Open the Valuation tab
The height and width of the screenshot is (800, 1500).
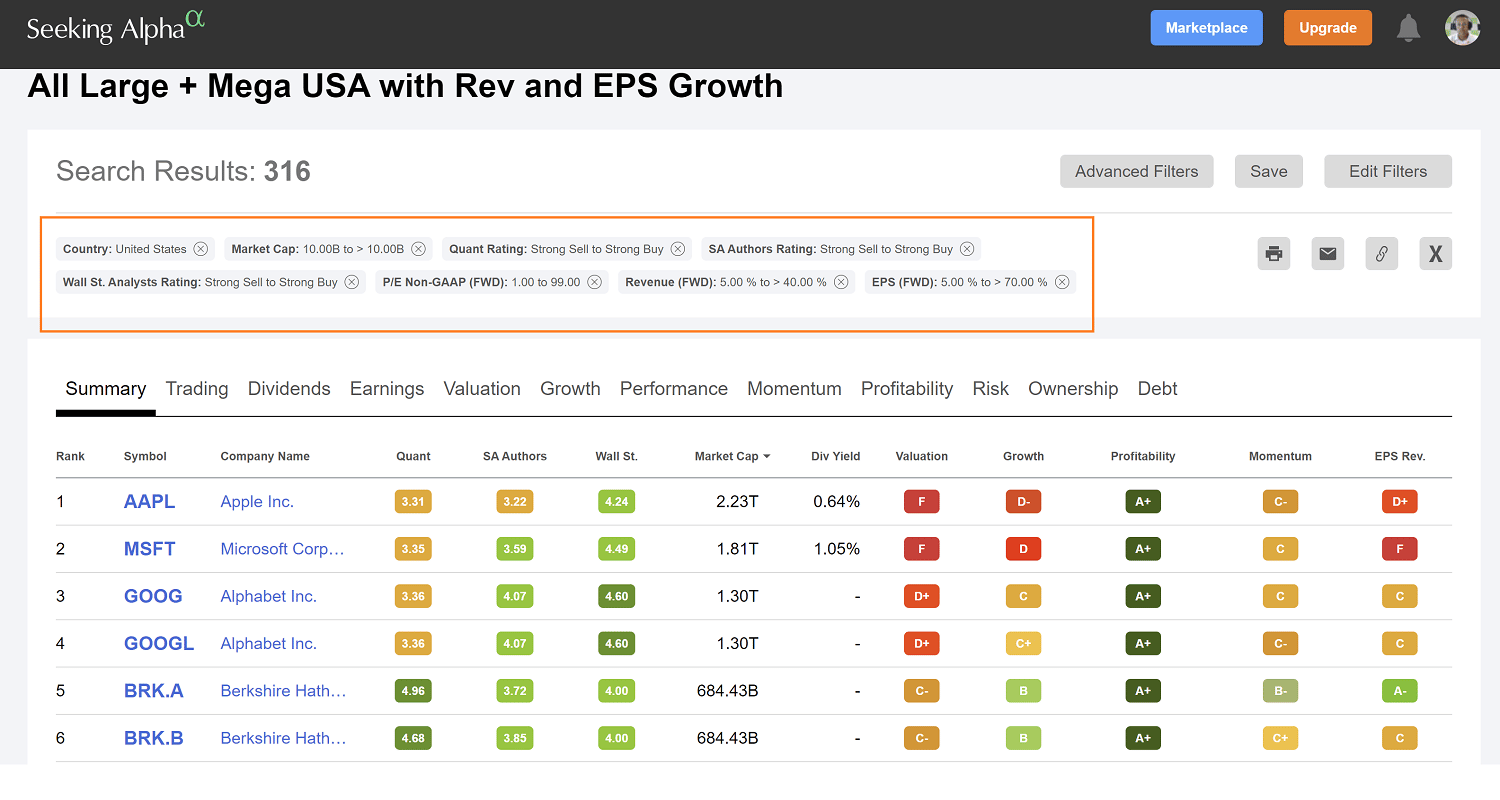point(482,389)
